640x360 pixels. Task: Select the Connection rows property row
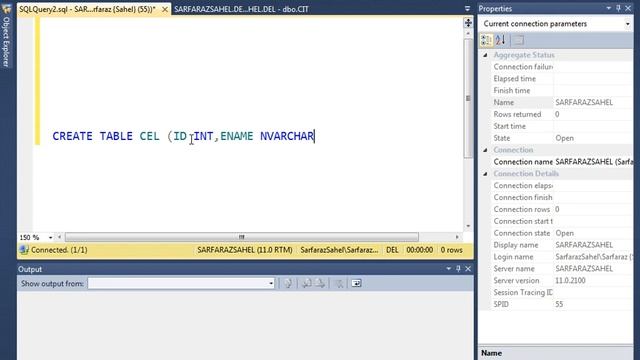click(x=562, y=209)
